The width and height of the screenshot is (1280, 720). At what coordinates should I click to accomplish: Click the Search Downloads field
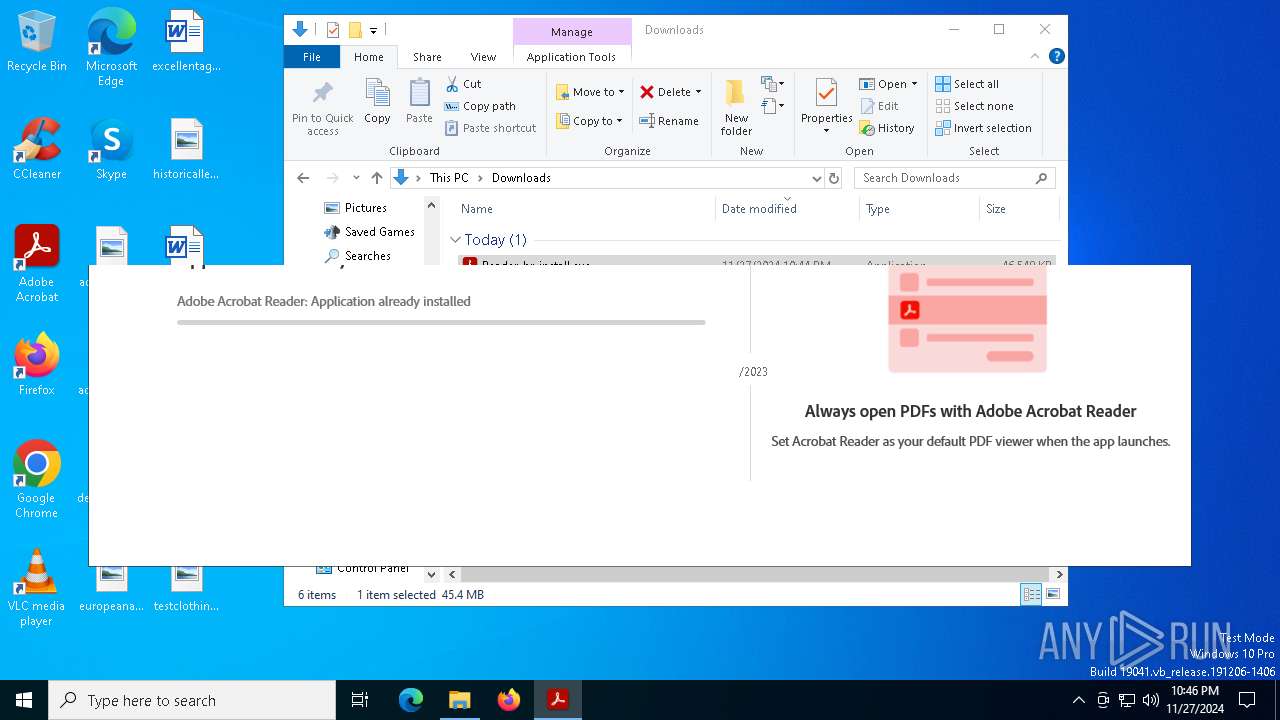954,178
